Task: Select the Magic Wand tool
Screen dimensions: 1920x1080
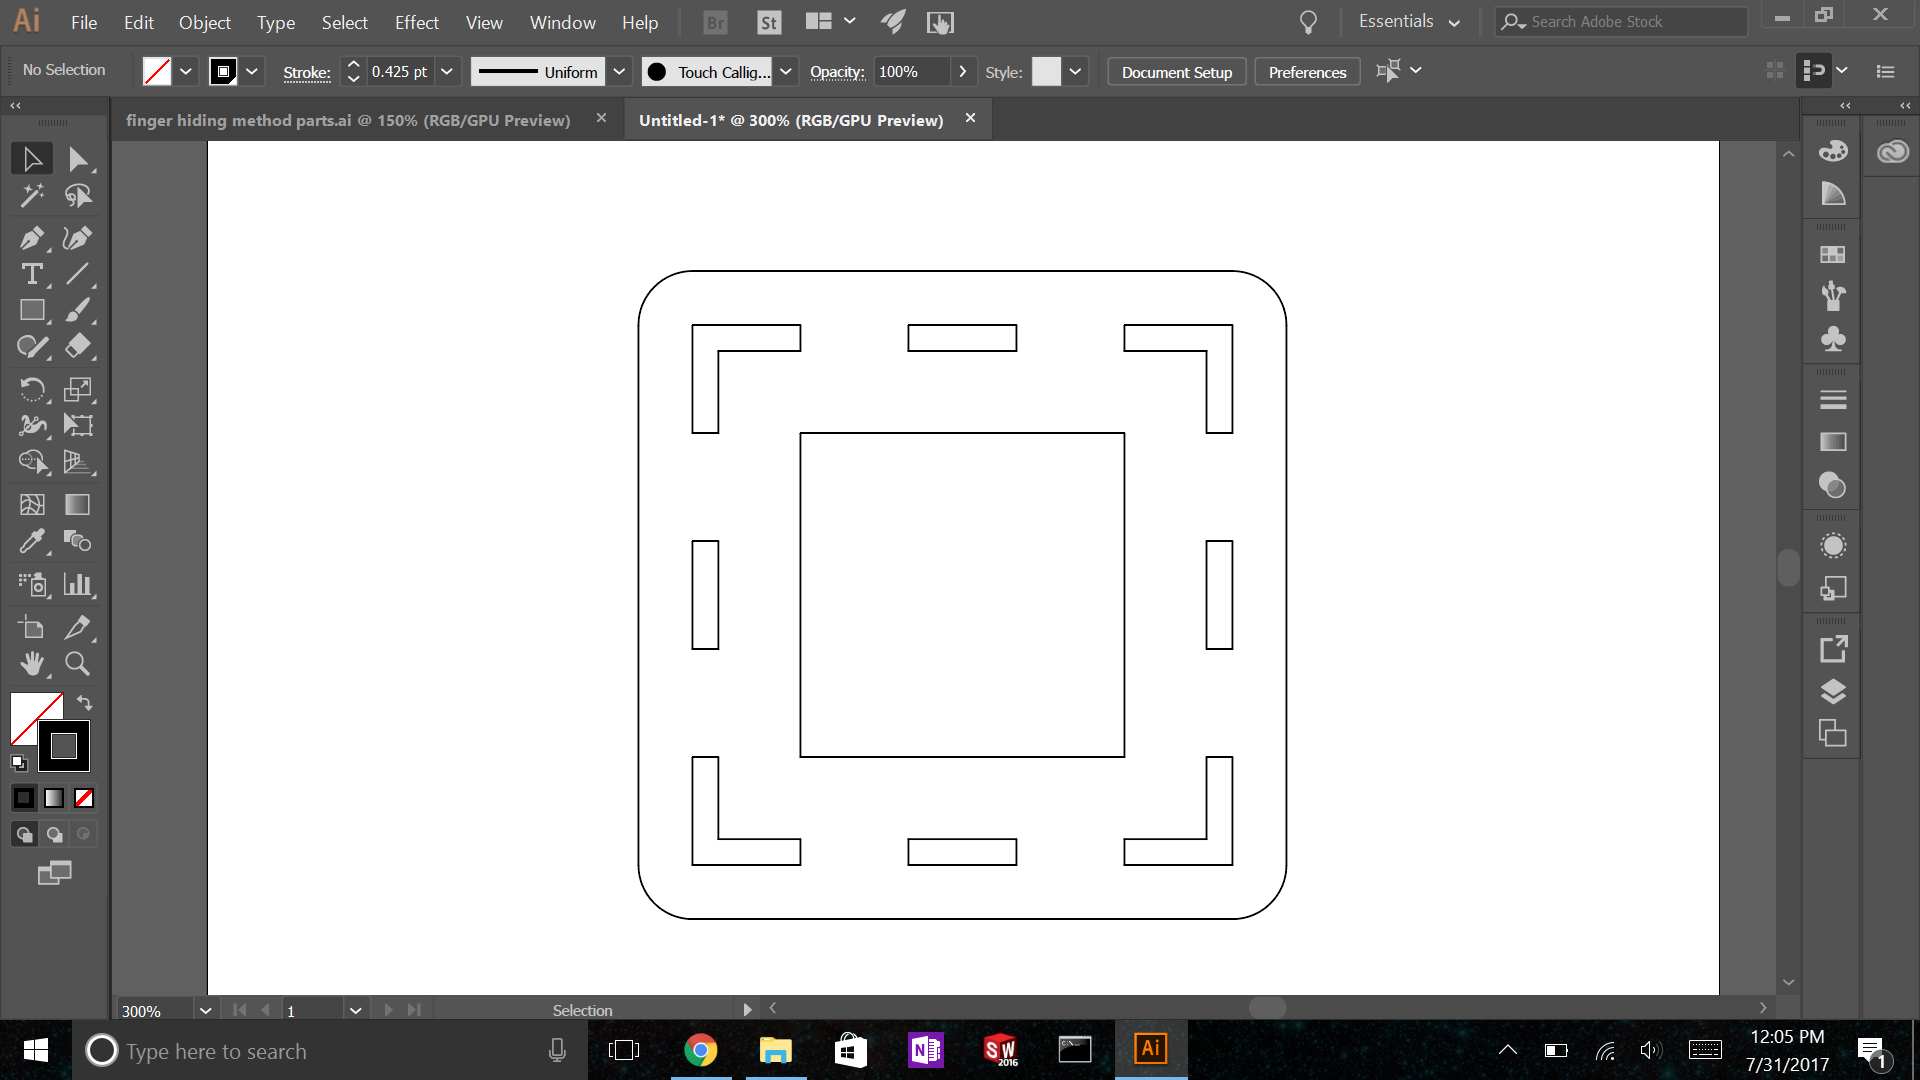Action: [31, 196]
